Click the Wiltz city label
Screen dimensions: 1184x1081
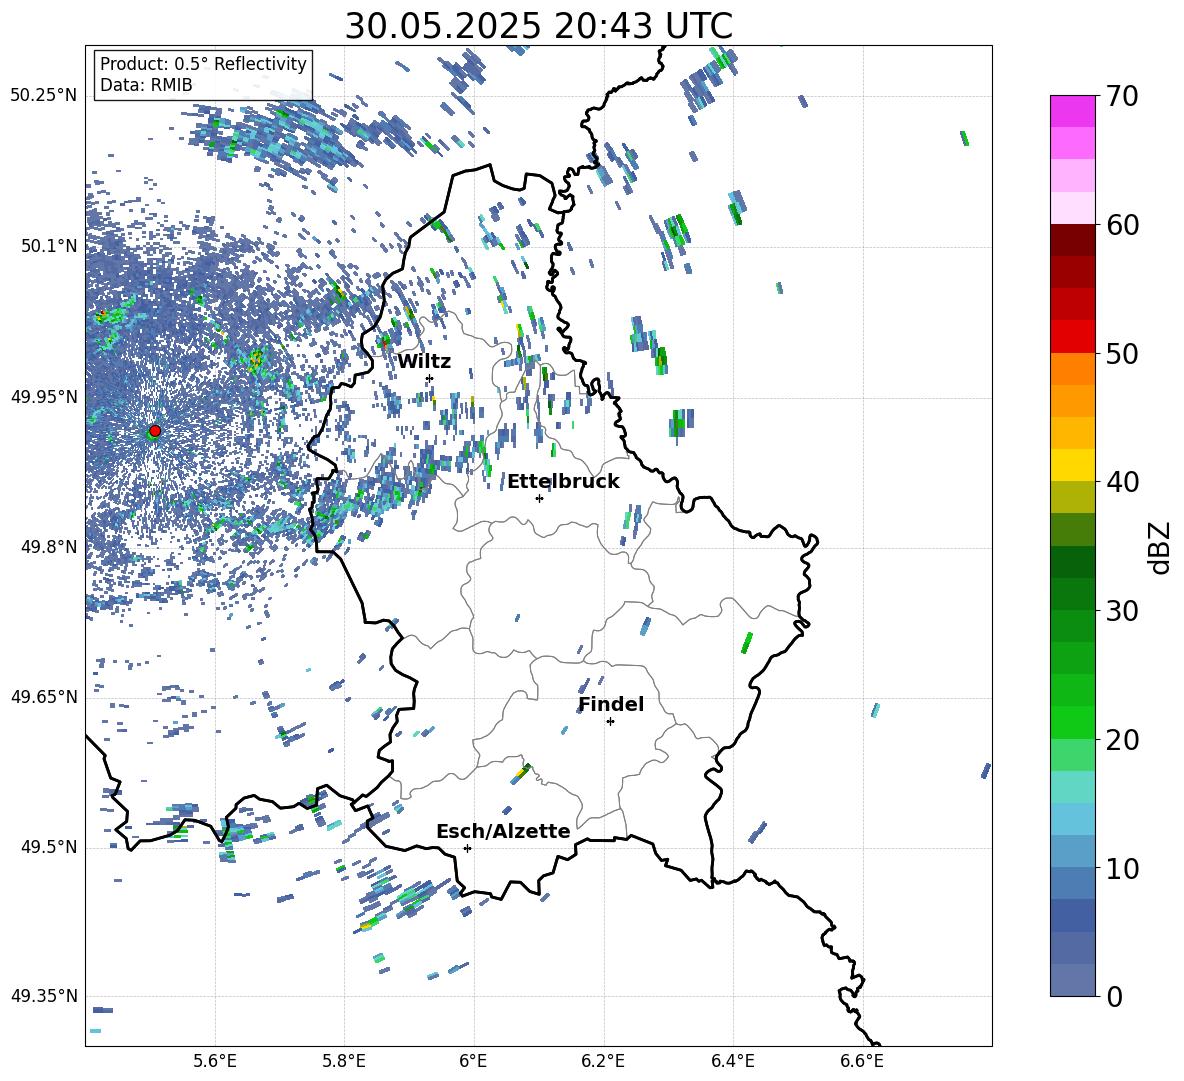(424, 361)
